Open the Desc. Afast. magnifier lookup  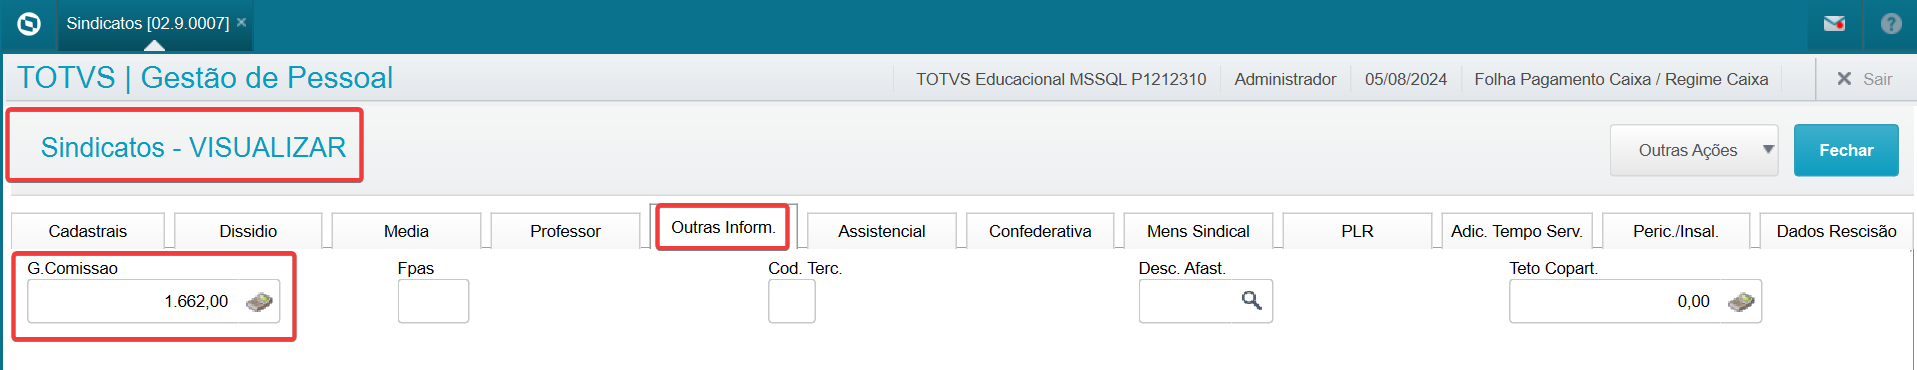click(1251, 300)
